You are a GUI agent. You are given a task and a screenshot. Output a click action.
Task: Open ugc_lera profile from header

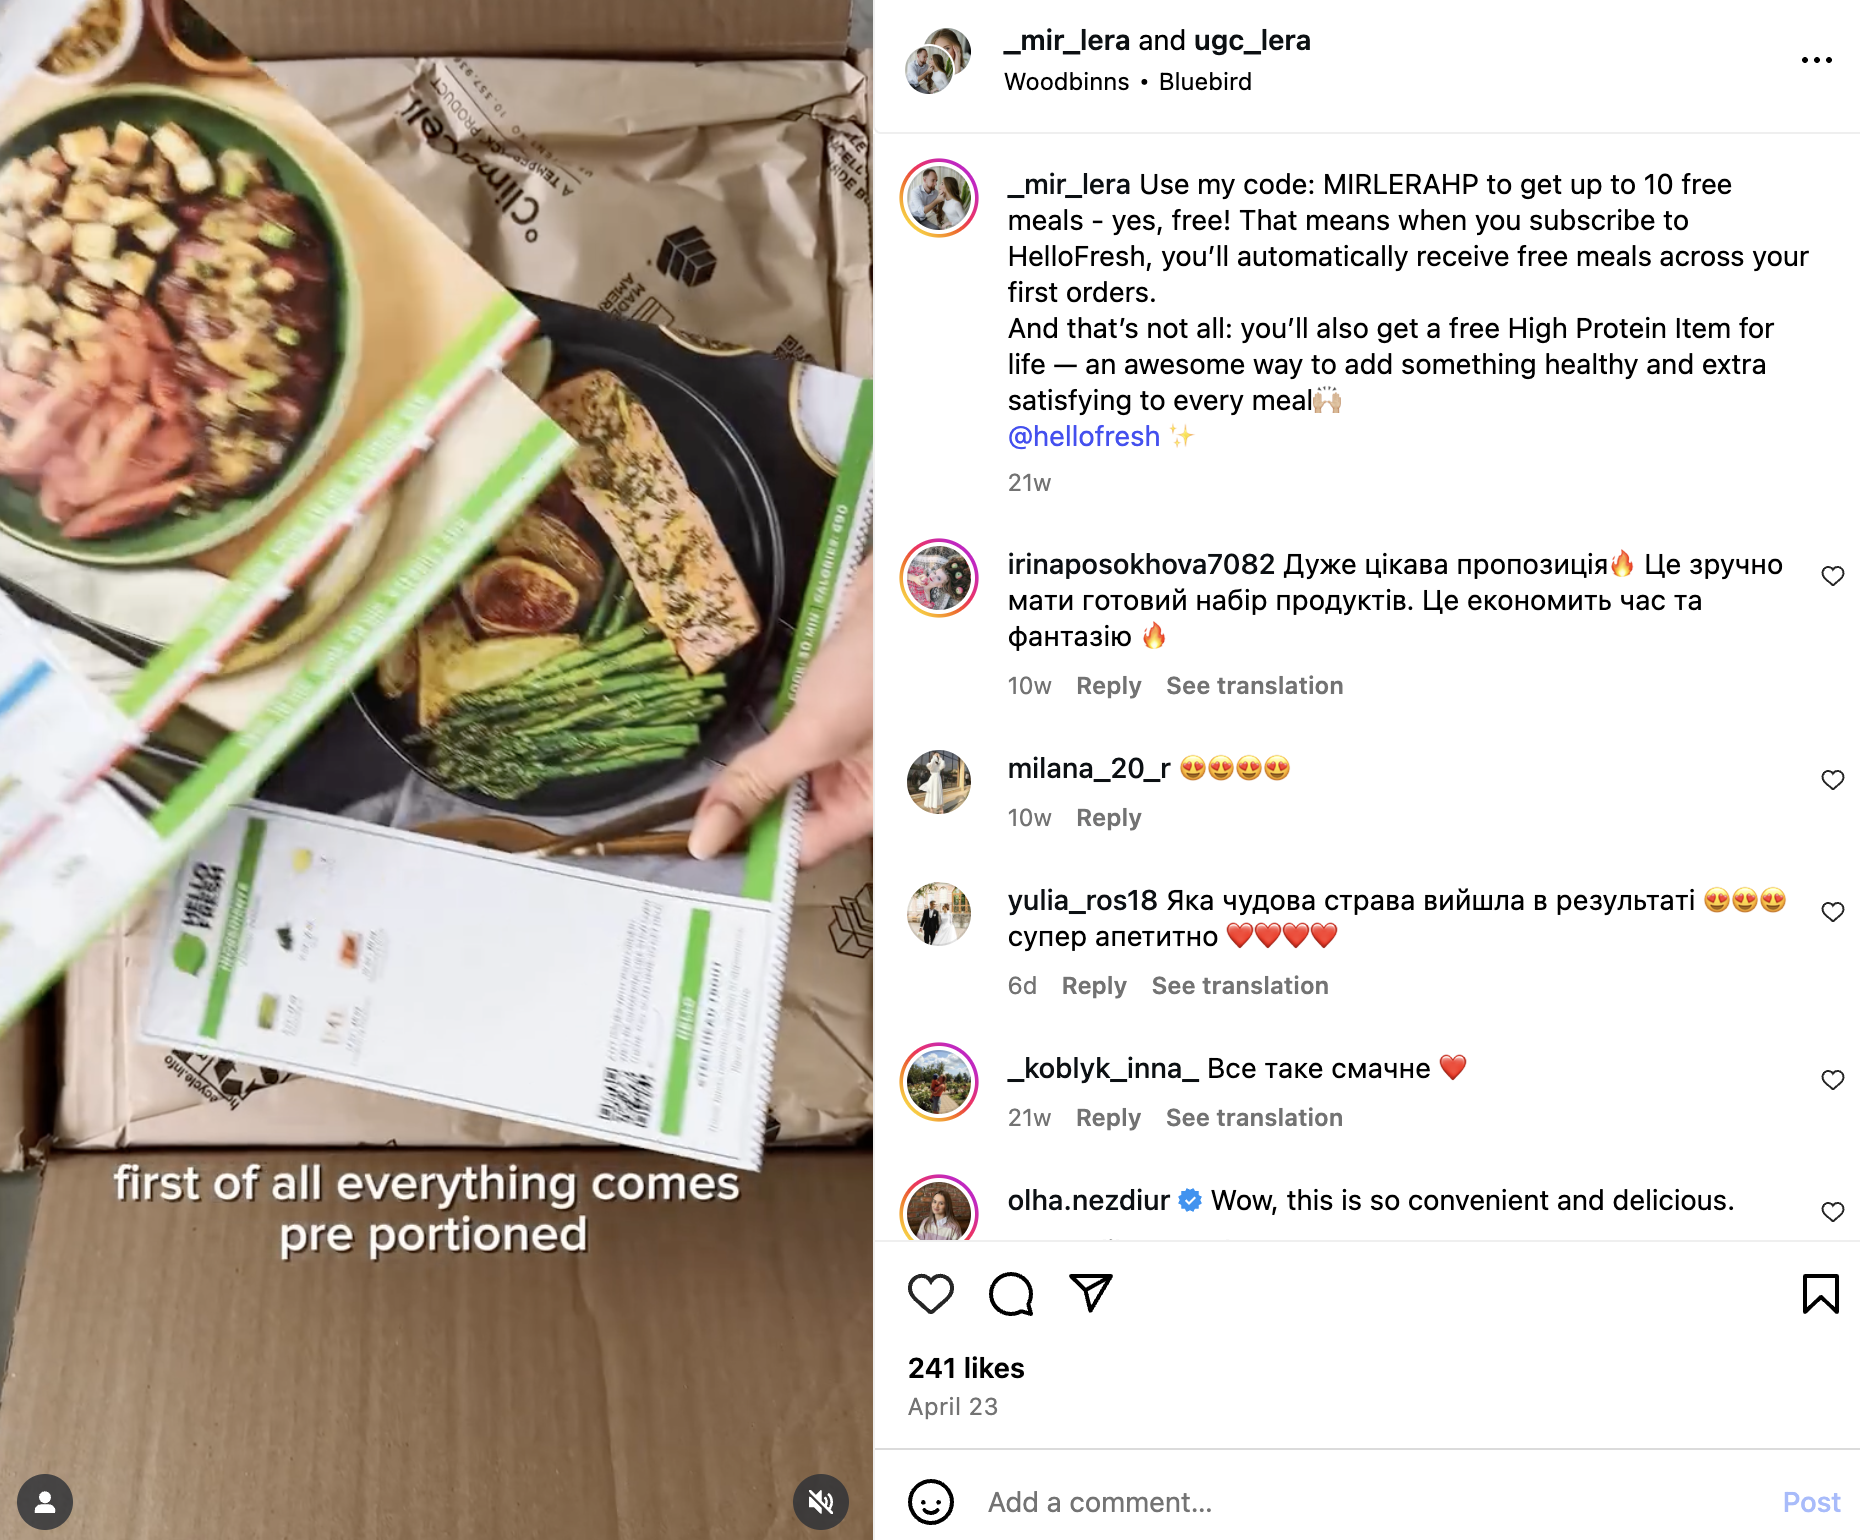pos(1252,40)
